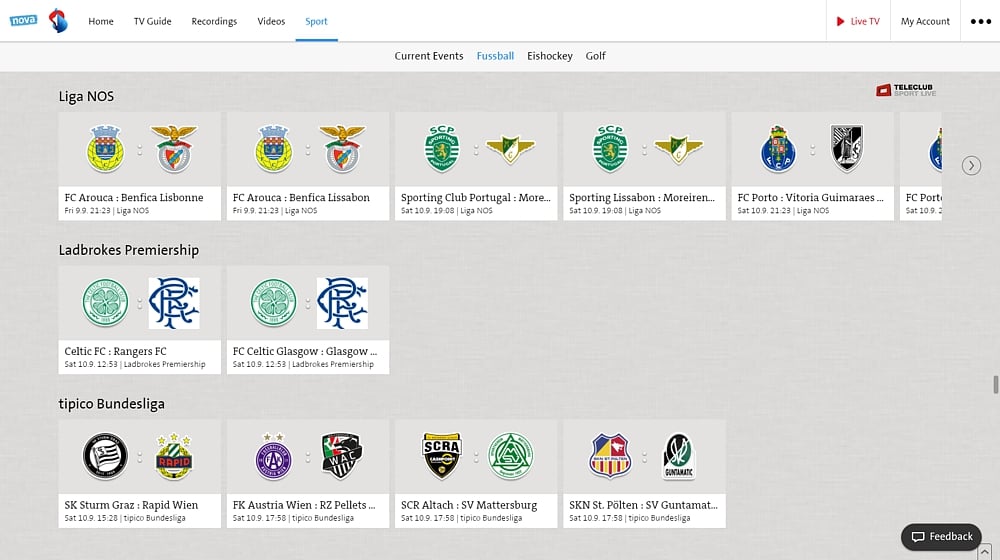Click SK Sturm Graz crest

coord(105,457)
